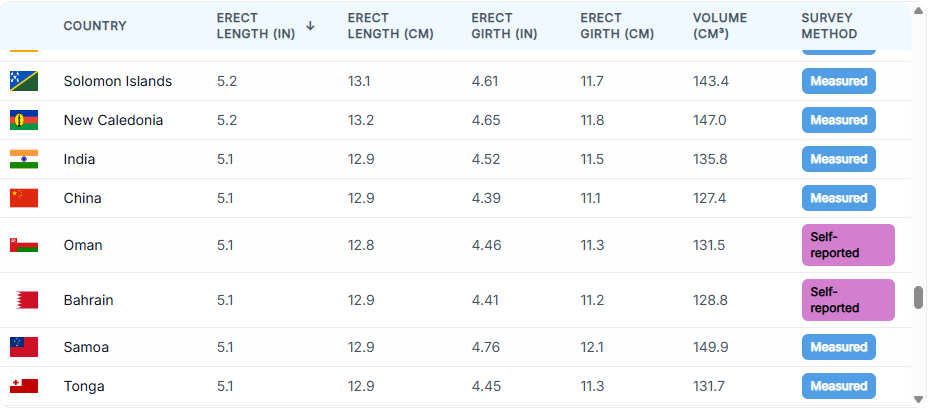Screen dimensions: 930x411
Task: Click the scrollbar down arrow
Action: pos(918,399)
